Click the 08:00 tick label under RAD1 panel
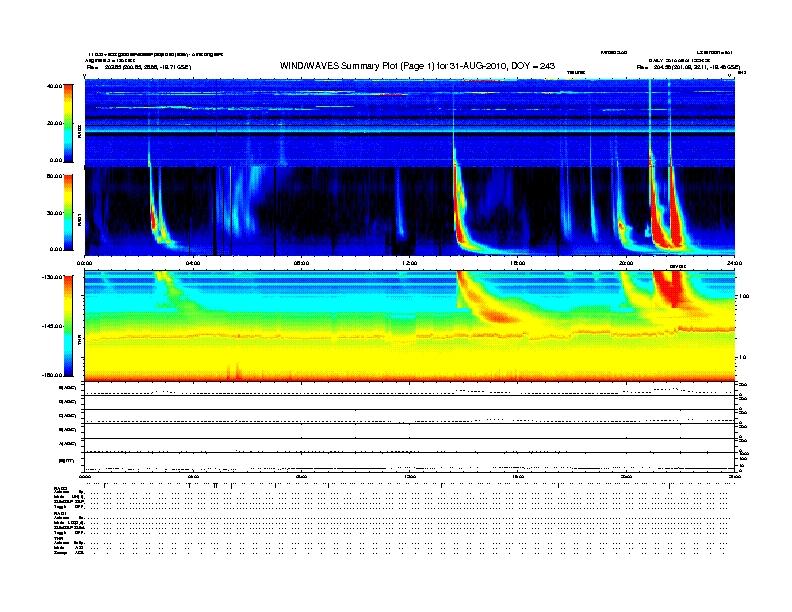This screenshot has height=612, width=792. [301, 263]
